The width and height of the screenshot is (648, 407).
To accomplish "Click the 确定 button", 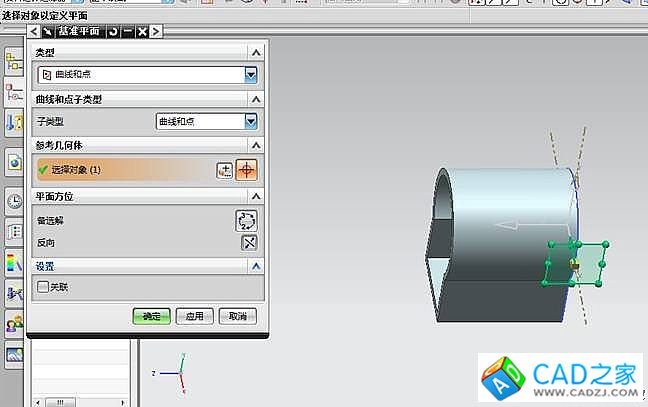I will (152, 316).
